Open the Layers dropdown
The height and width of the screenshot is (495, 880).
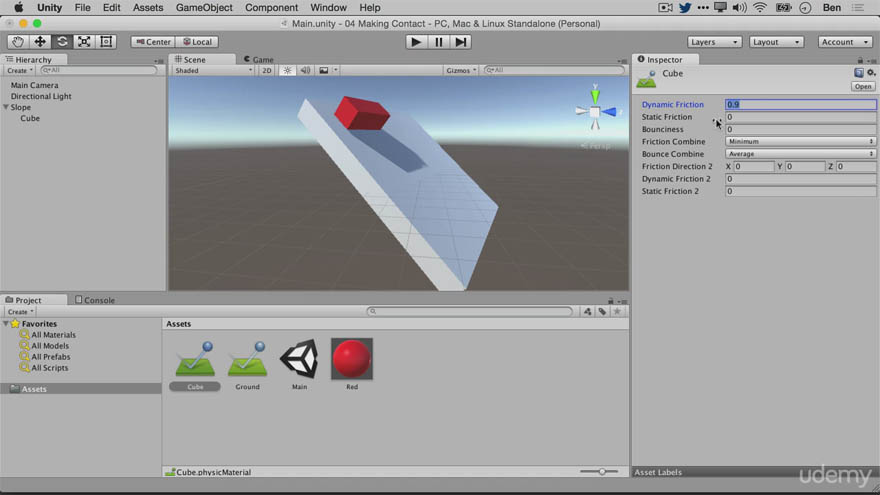pos(714,42)
